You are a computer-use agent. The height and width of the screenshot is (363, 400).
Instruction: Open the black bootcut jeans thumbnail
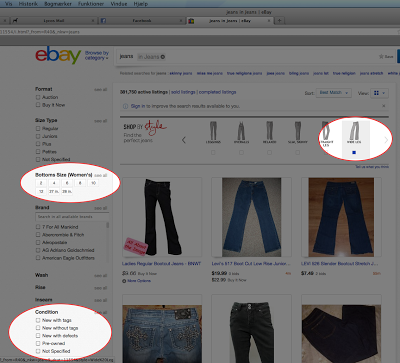(162, 217)
